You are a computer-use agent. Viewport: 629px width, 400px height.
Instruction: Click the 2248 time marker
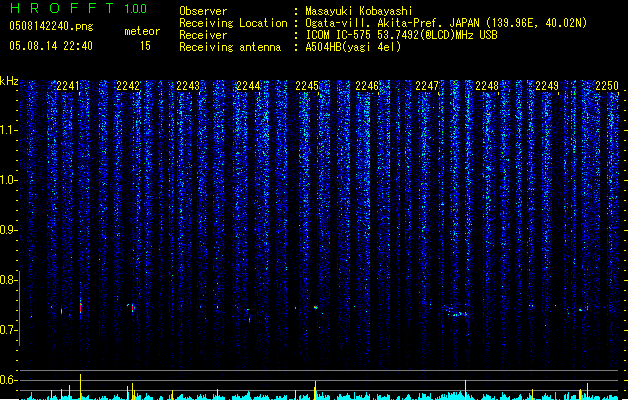(x=487, y=86)
